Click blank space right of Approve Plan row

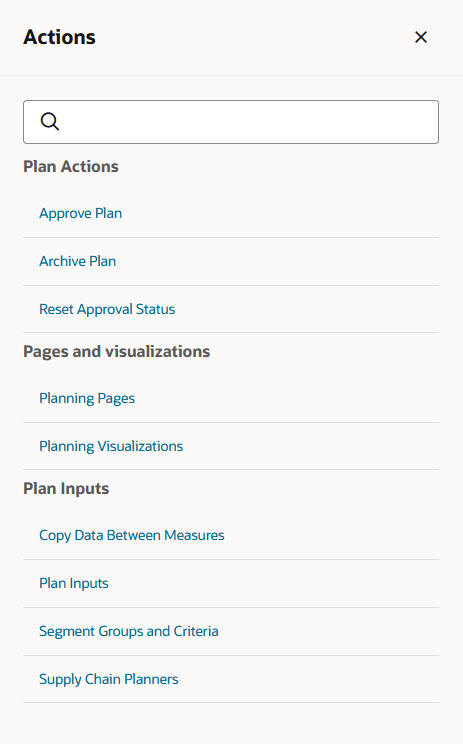coord(285,214)
